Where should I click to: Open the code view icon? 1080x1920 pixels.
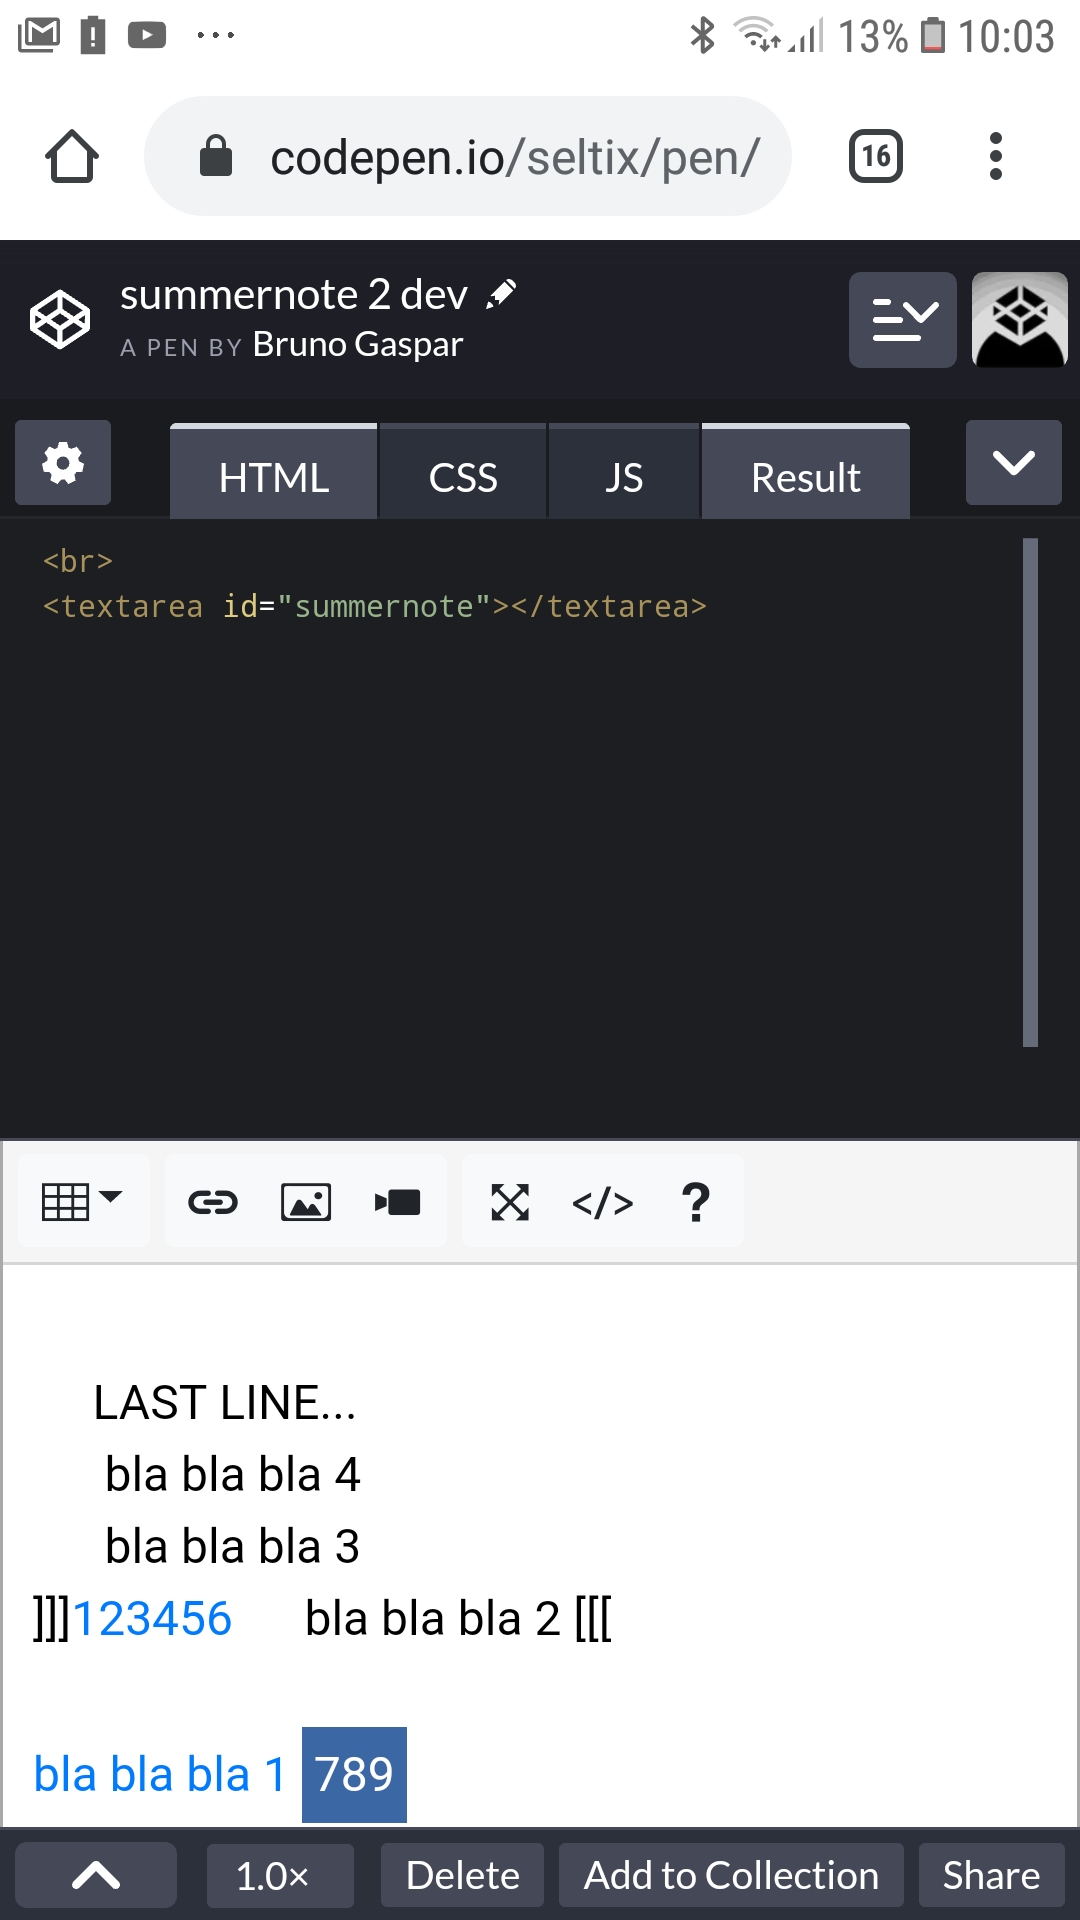(x=601, y=1200)
